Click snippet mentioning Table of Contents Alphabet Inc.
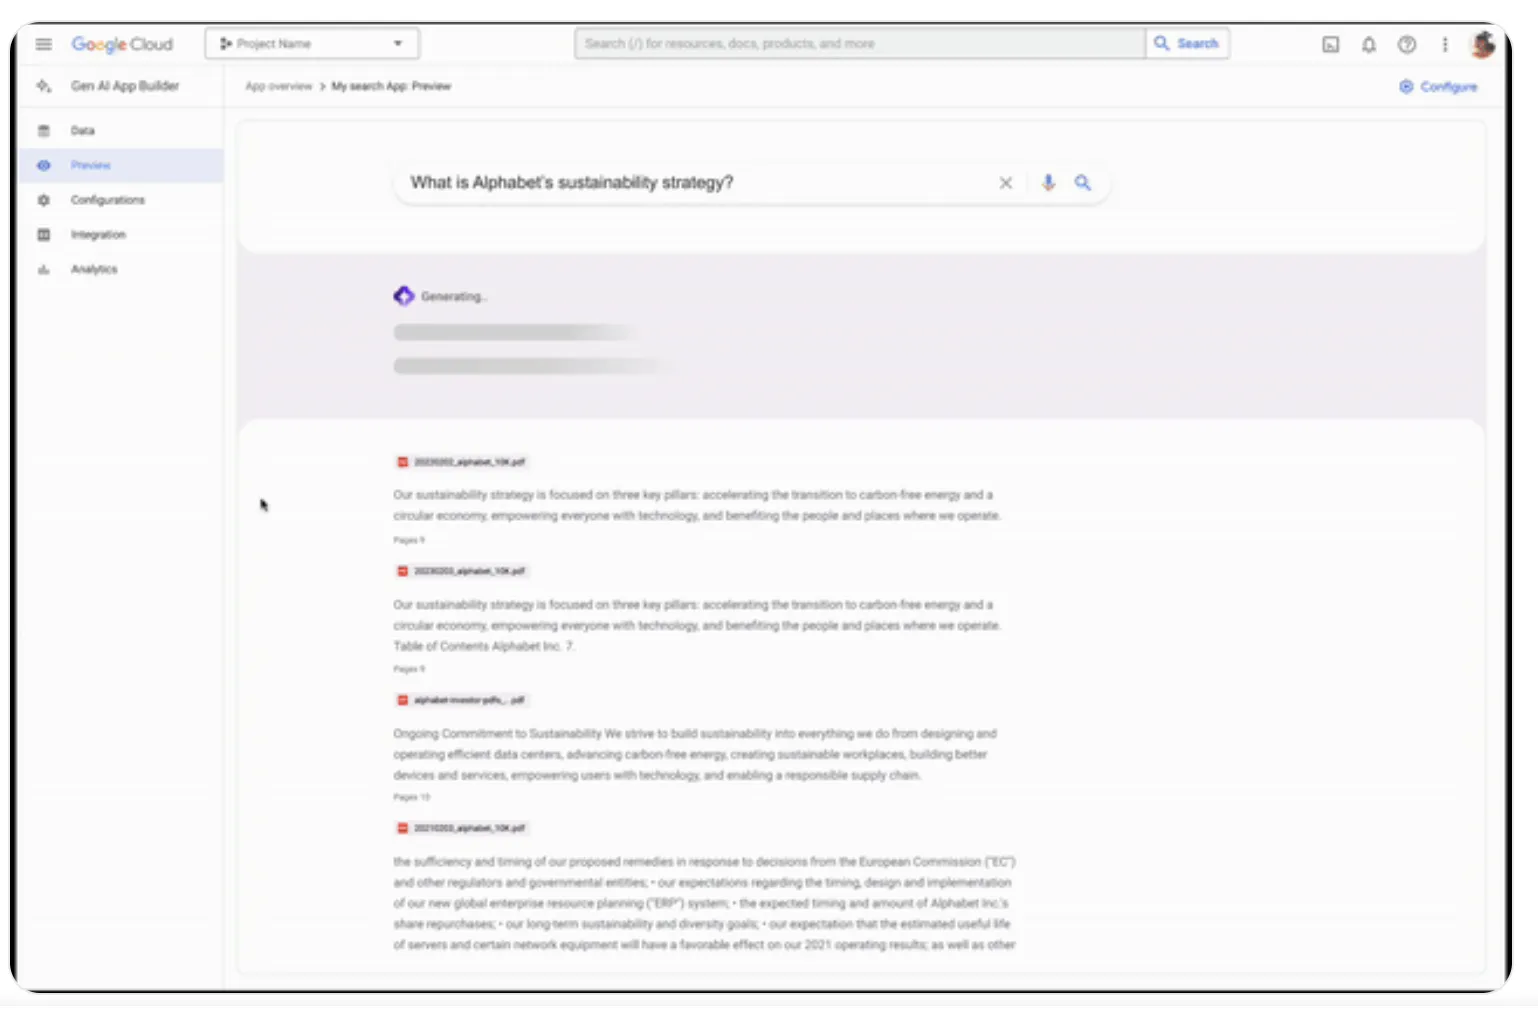Image resolution: width=1538 pixels, height=1022 pixels. pyautogui.click(x=697, y=625)
